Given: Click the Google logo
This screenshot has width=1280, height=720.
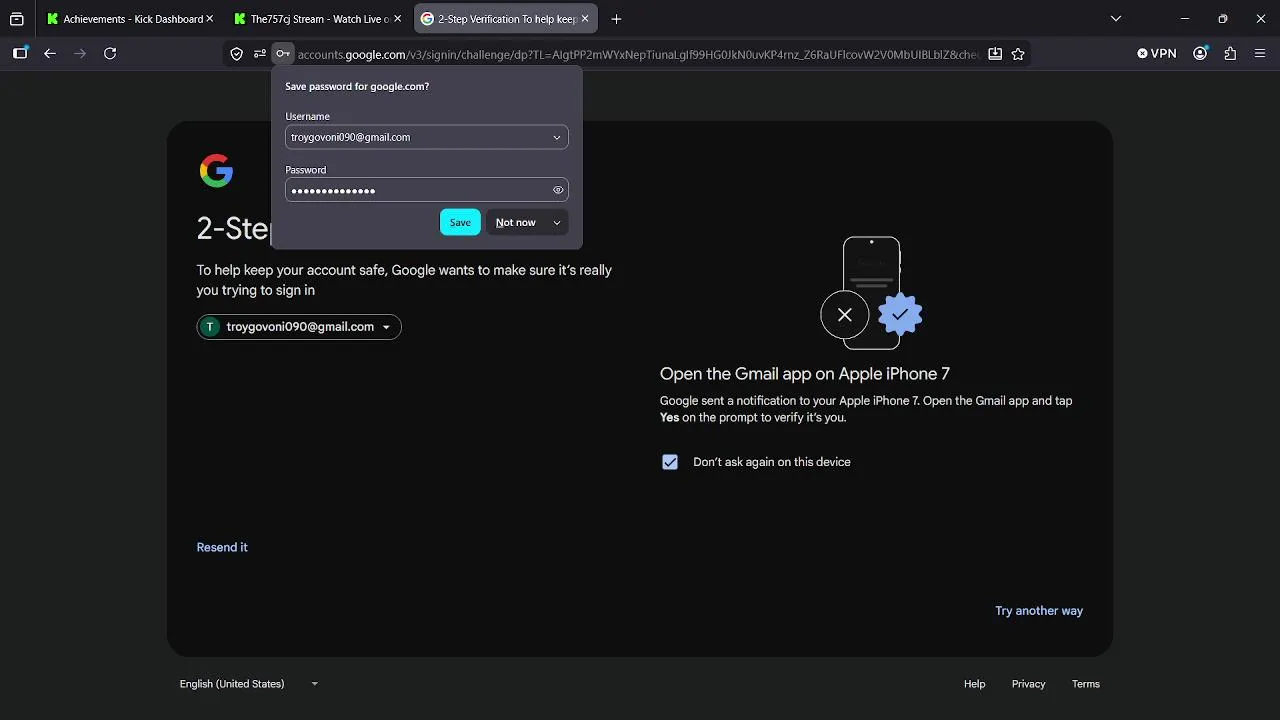Looking at the screenshot, I should coord(216,171).
